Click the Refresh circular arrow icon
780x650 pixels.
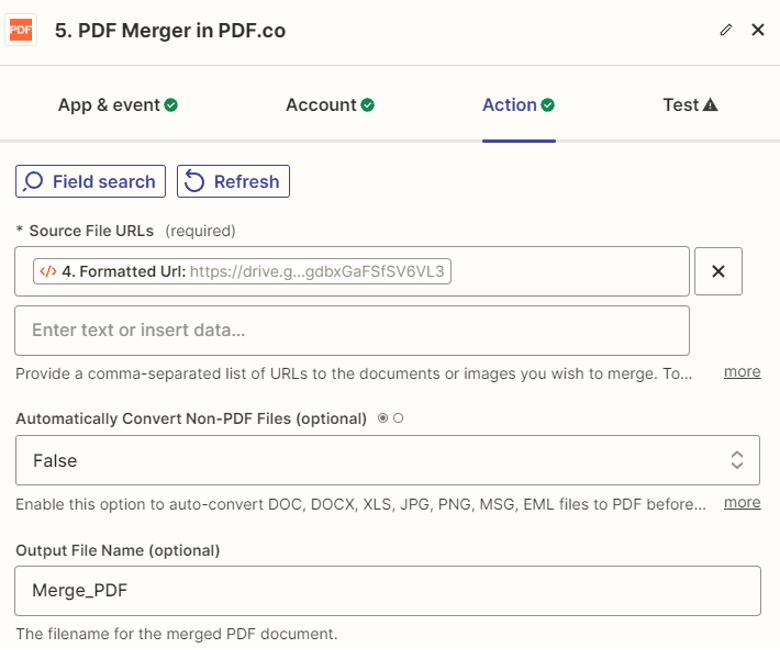tap(194, 182)
